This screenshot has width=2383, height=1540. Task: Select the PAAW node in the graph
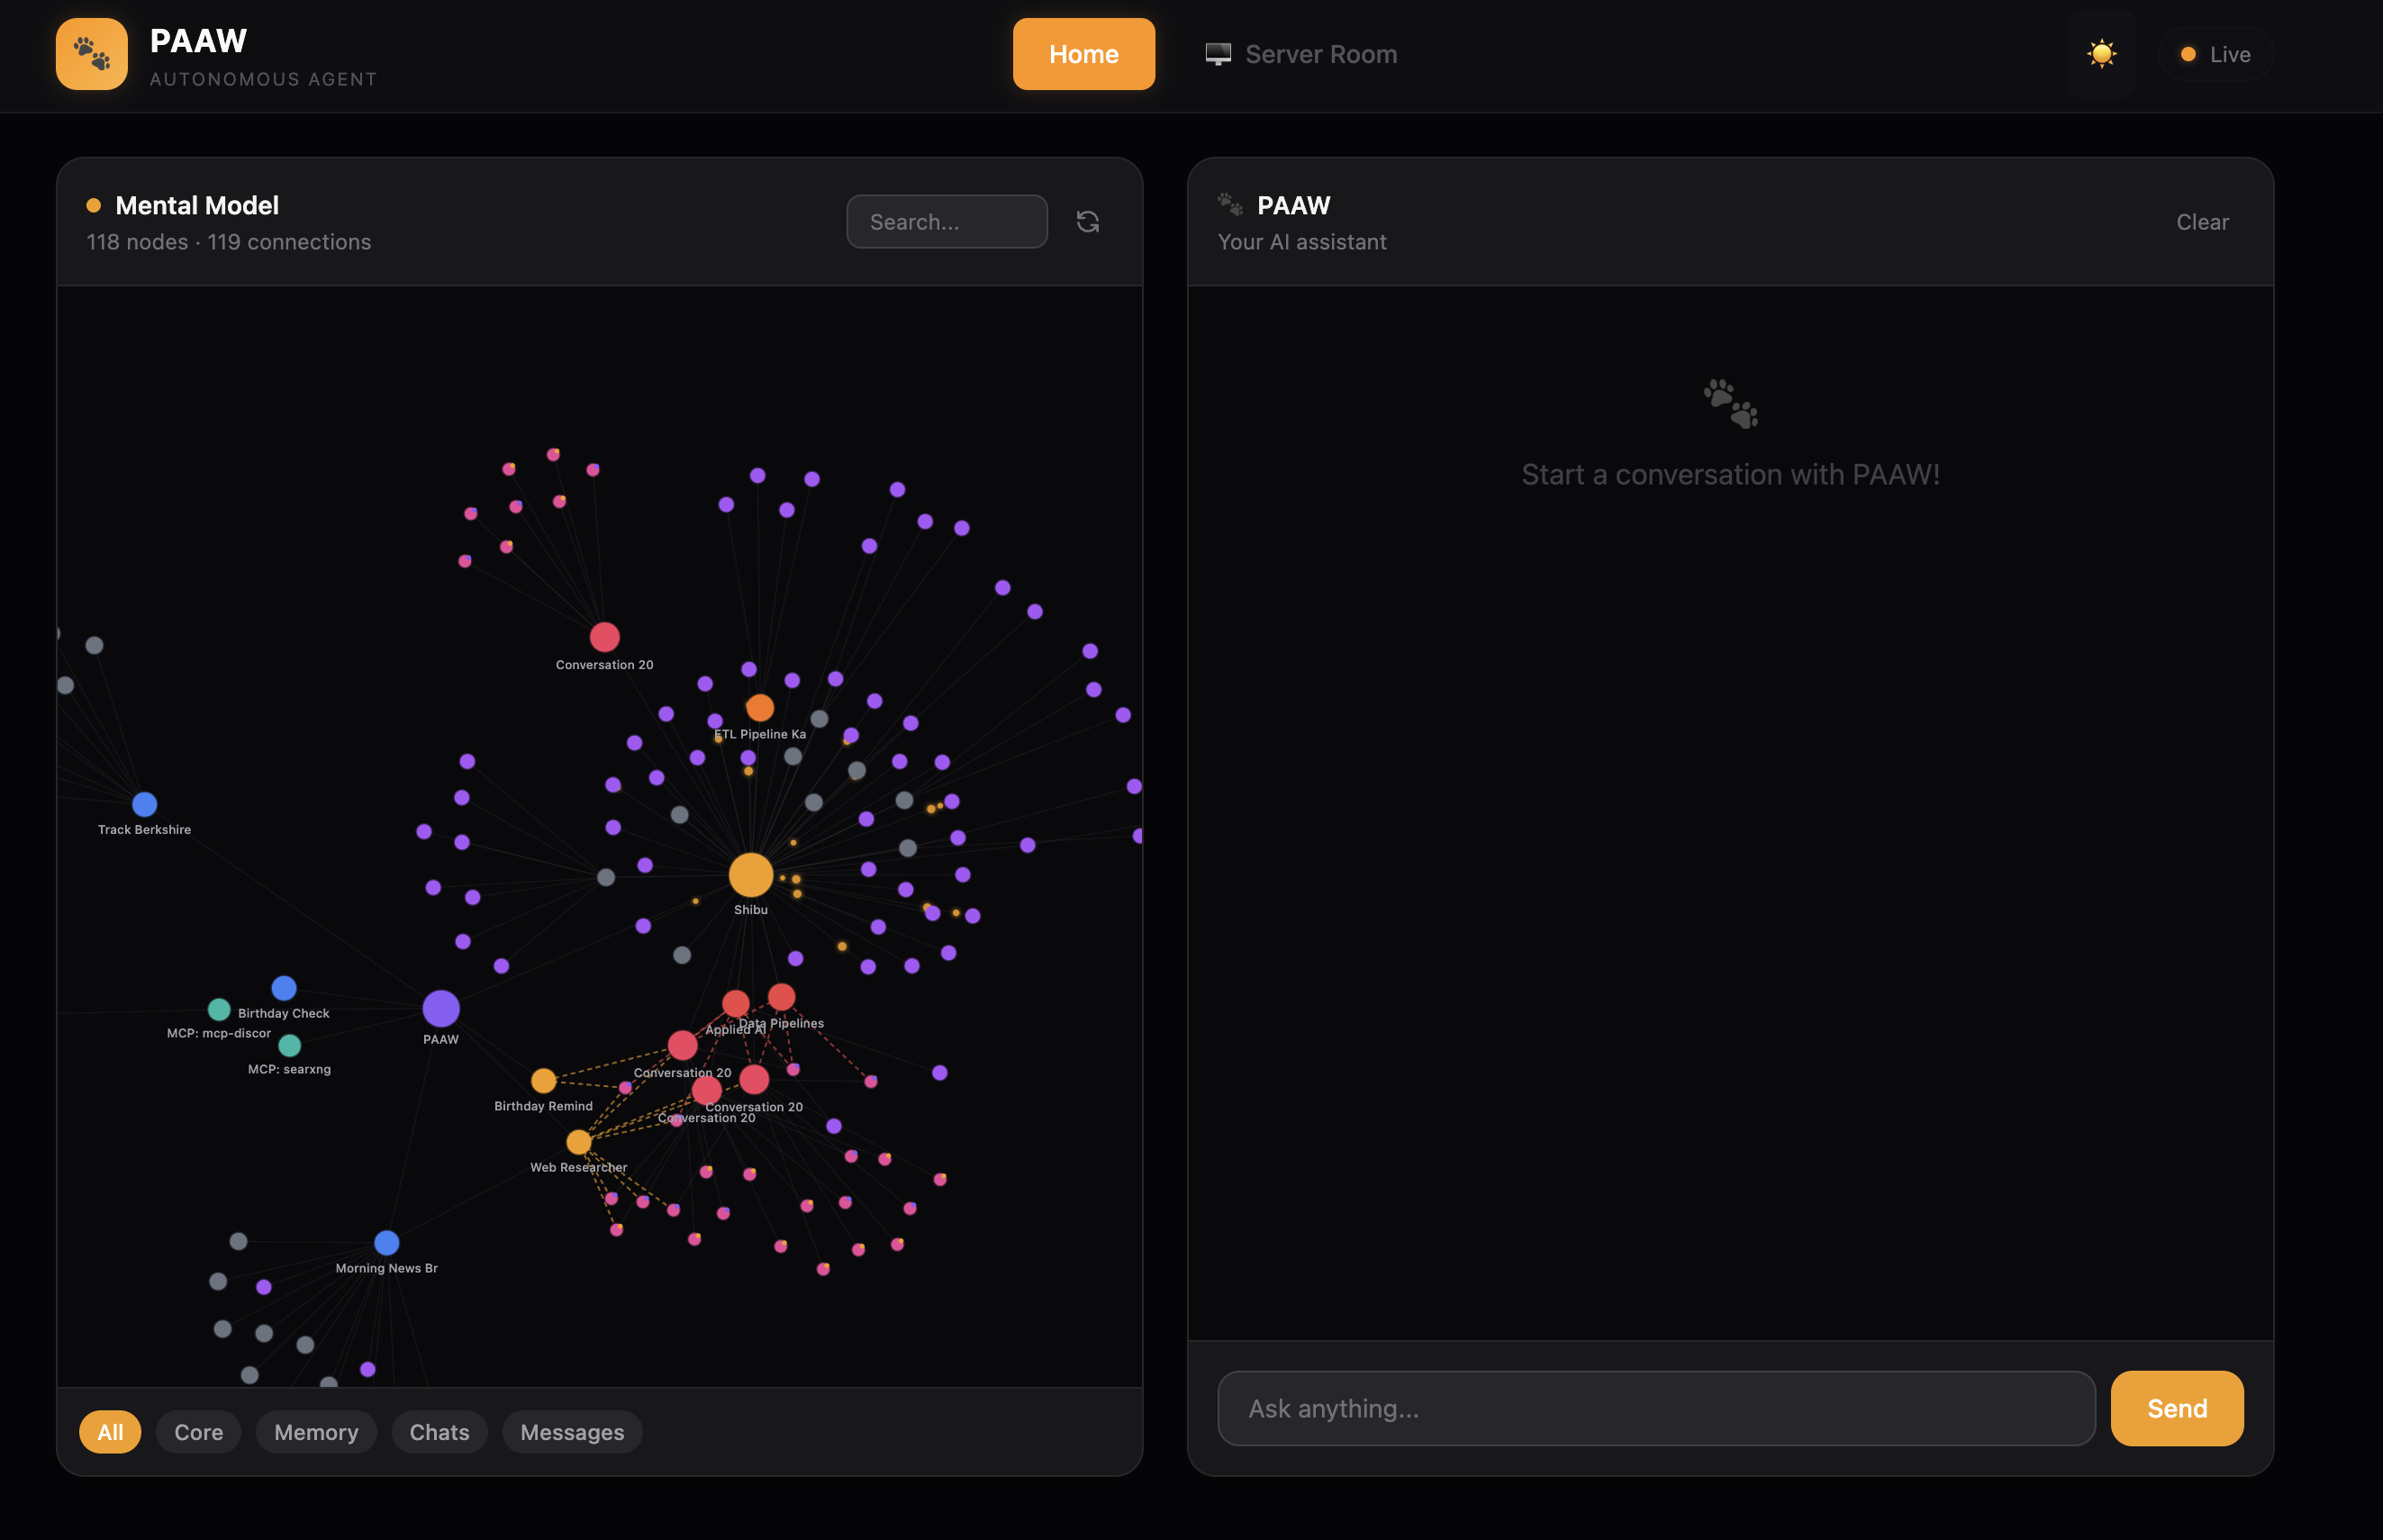tap(441, 1008)
